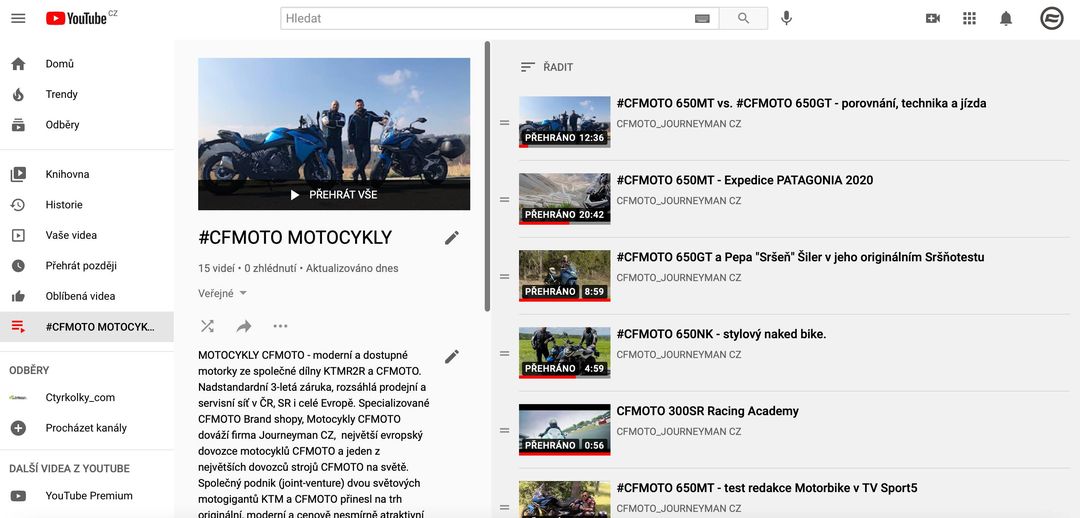Grab reorder handle of PATAGONIA video

[x=504, y=200]
